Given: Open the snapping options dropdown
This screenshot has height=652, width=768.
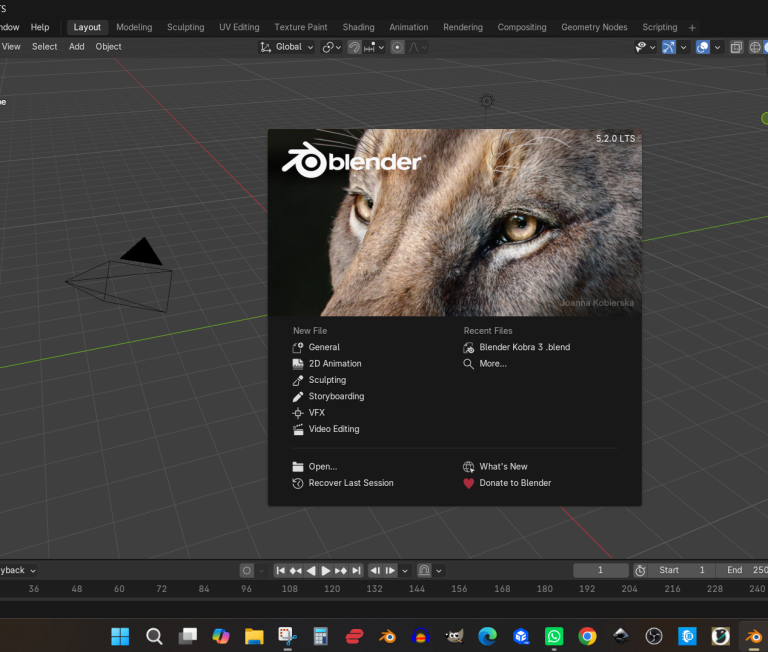Looking at the screenshot, I should [375, 47].
